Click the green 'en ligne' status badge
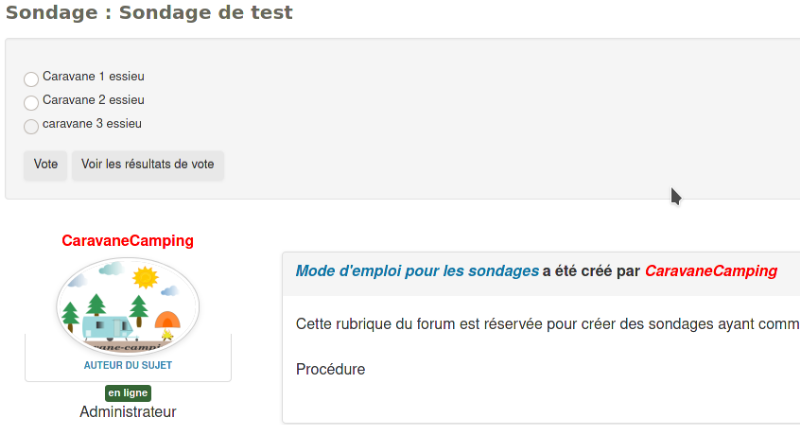This screenshot has width=800, height=425. coord(128,393)
